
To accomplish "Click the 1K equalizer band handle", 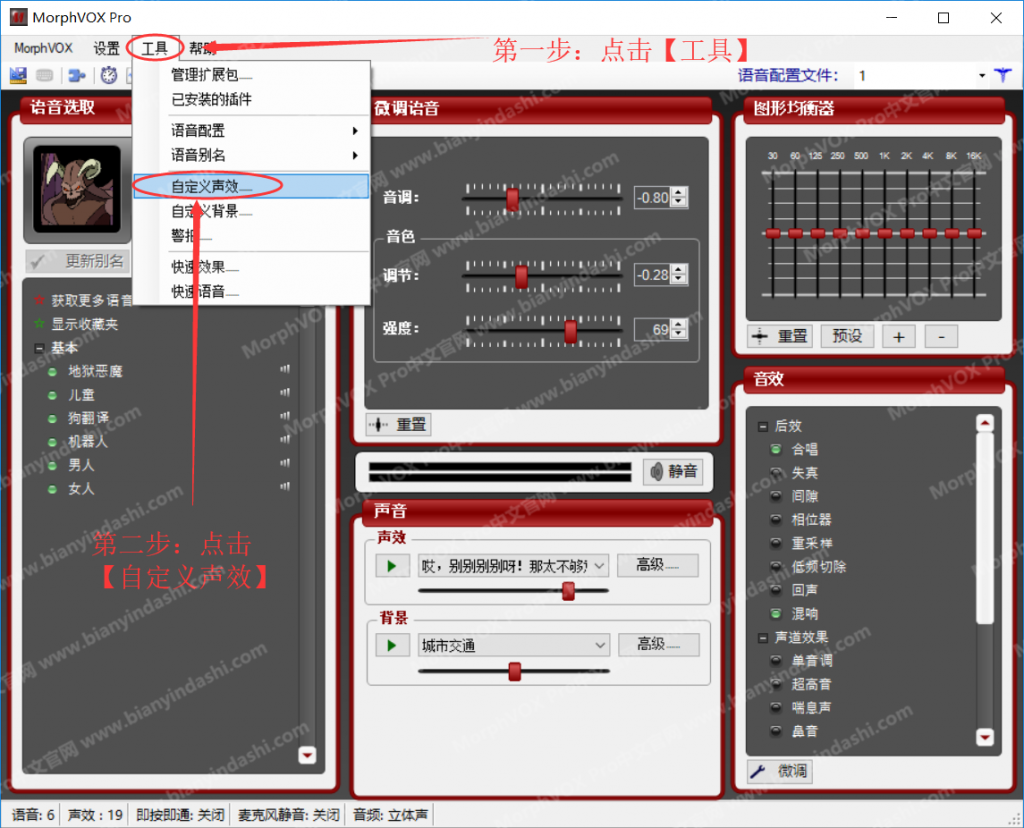I will 885,233.
